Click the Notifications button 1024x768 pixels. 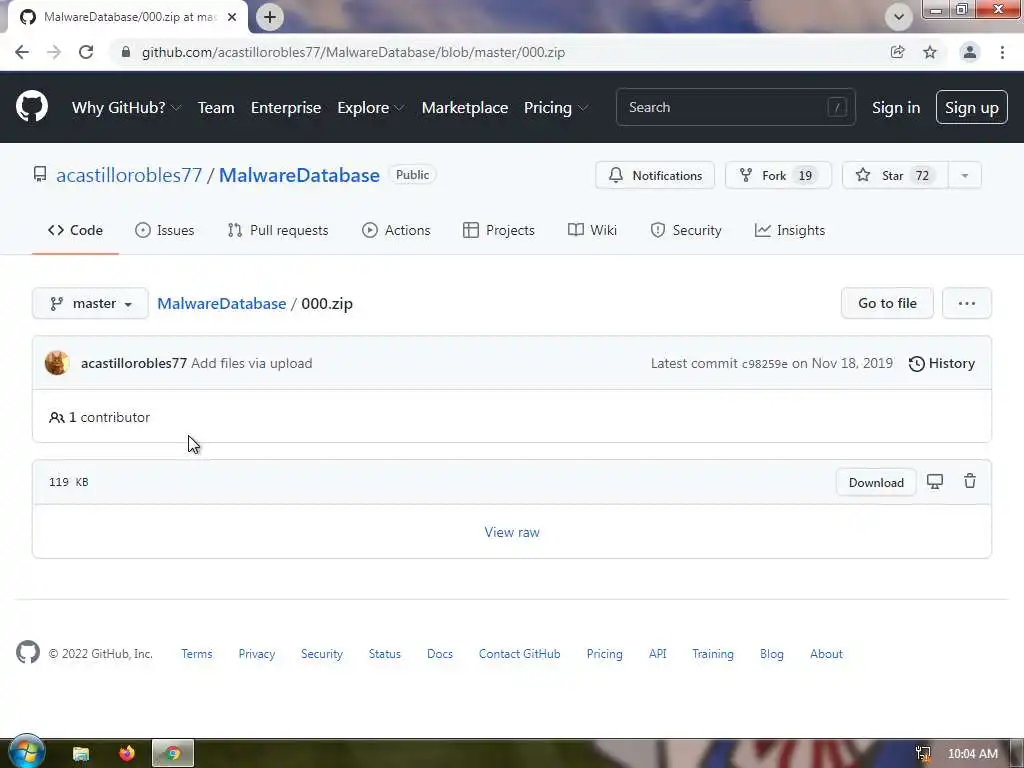[x=655, y=175]
